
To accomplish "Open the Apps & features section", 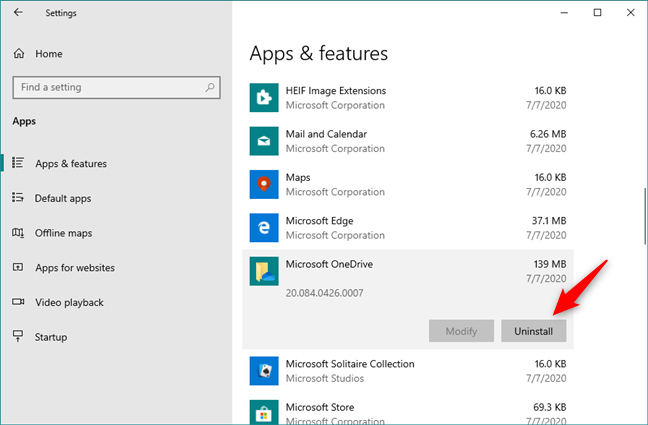I will pos(71,164).
